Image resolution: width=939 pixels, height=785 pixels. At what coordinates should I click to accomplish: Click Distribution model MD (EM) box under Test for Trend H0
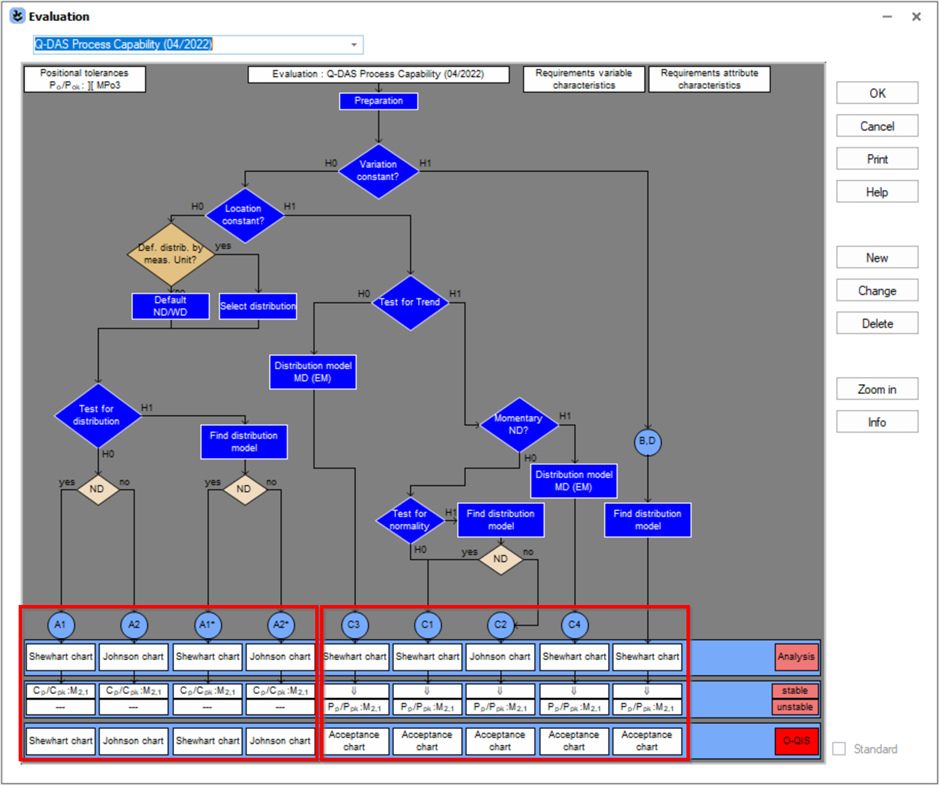coord(313,372)
